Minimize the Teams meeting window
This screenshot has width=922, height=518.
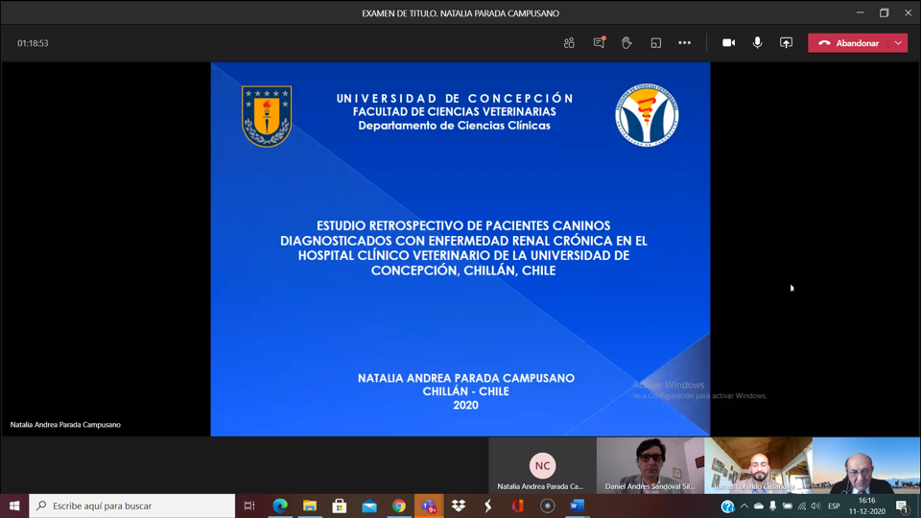(x=860, y=12)
